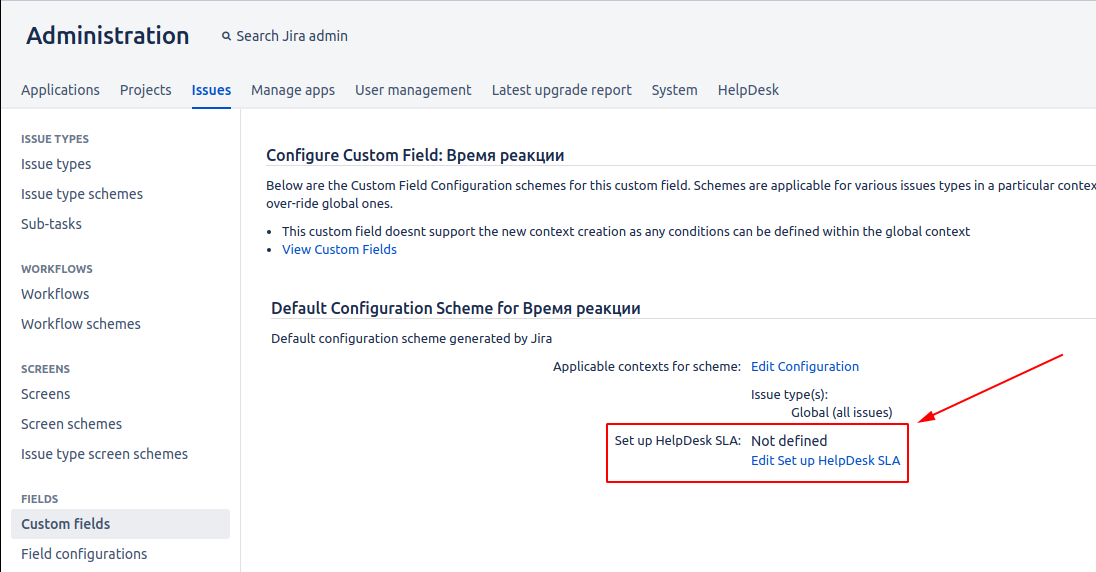Open Workflows sidebar link

coord(55,294)
